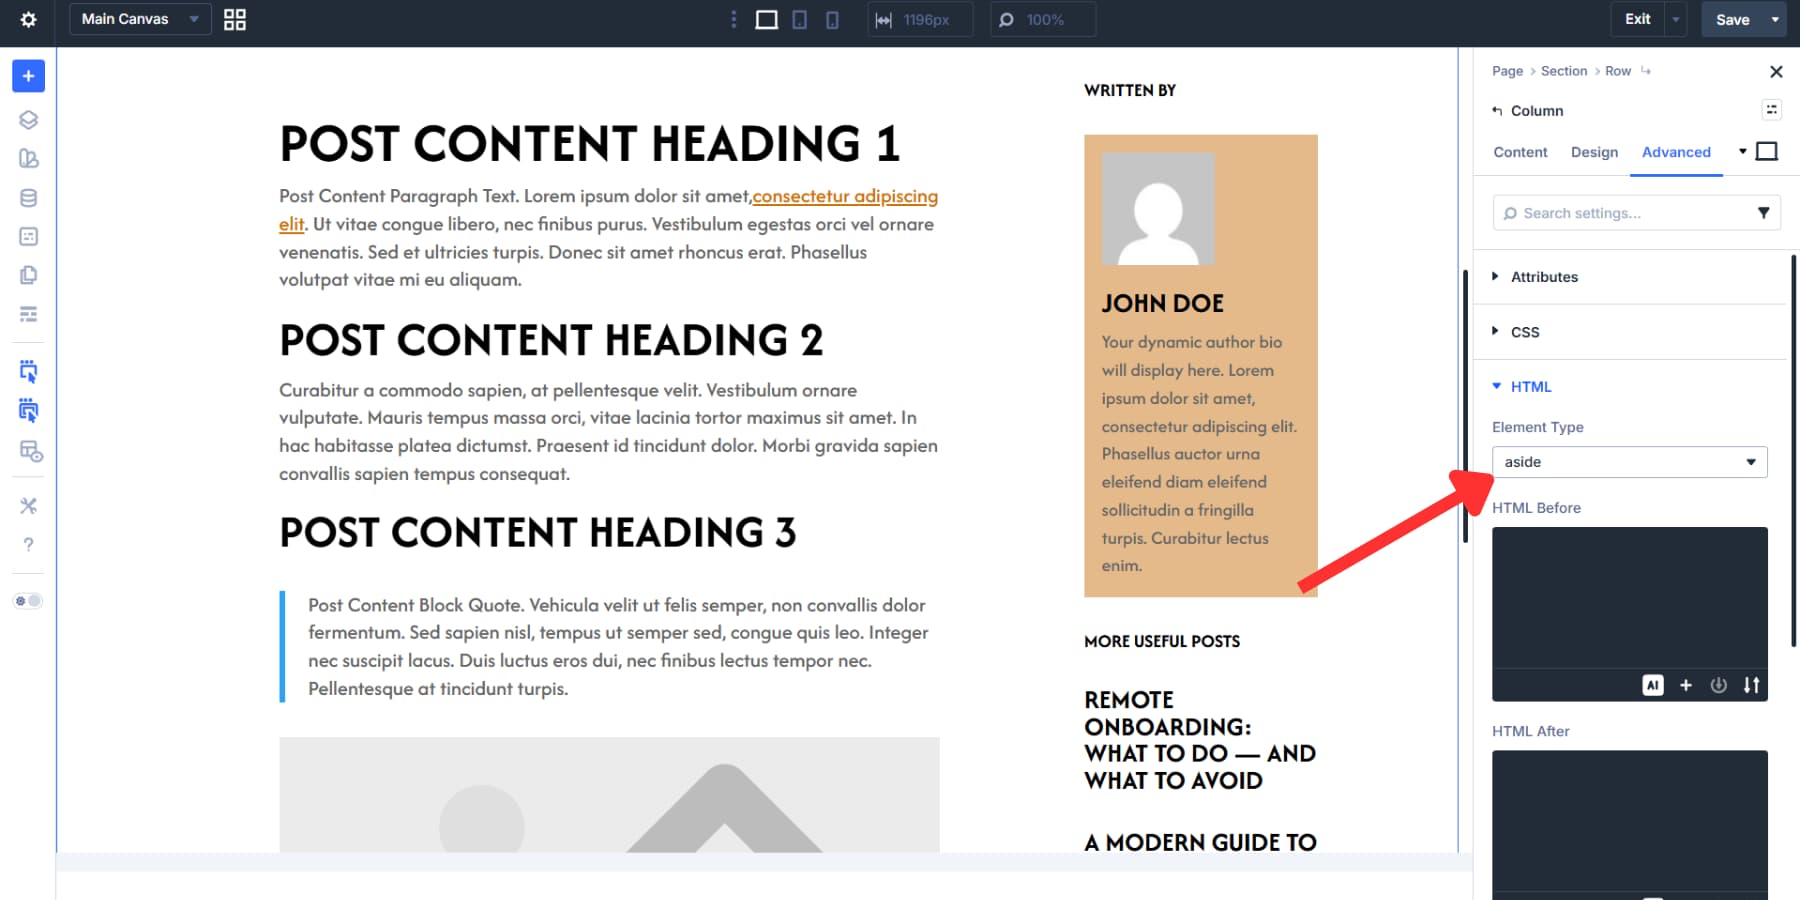
Task: Switch preview to mobile phone mode
Action: tap(832, 19)
